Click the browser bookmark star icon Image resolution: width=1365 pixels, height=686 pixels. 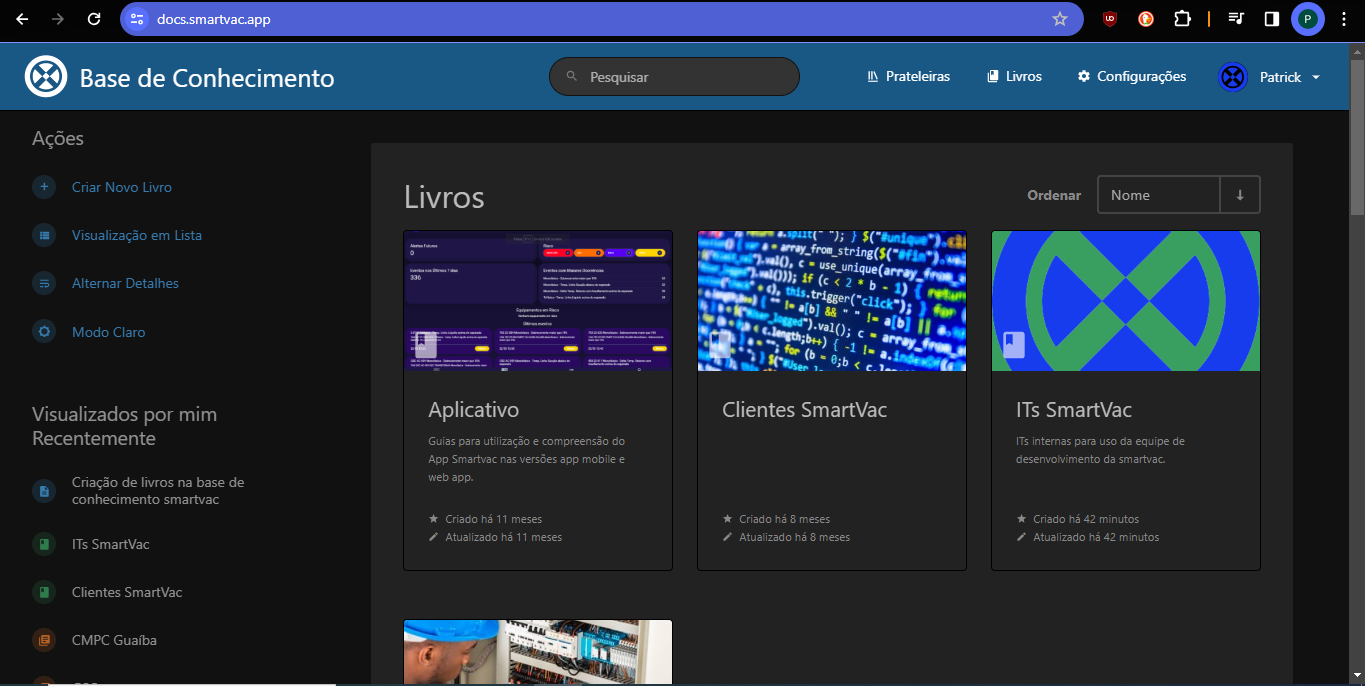point(1060,19)
